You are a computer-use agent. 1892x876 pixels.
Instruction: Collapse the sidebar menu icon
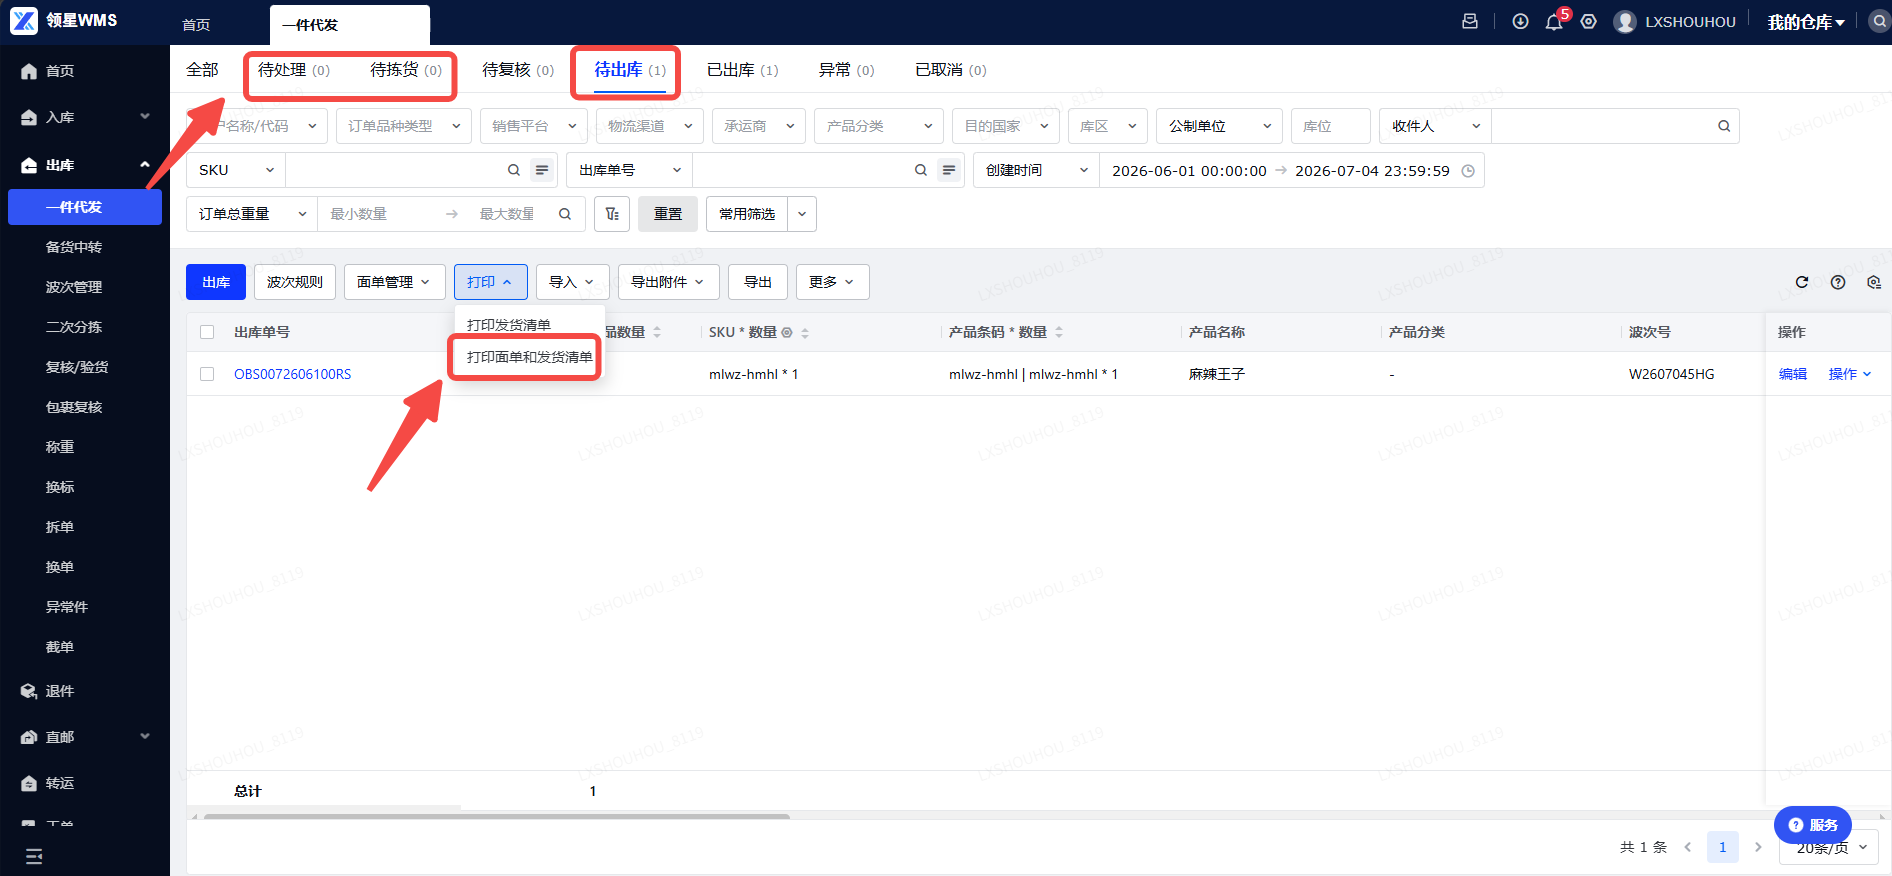click(34, 856)
